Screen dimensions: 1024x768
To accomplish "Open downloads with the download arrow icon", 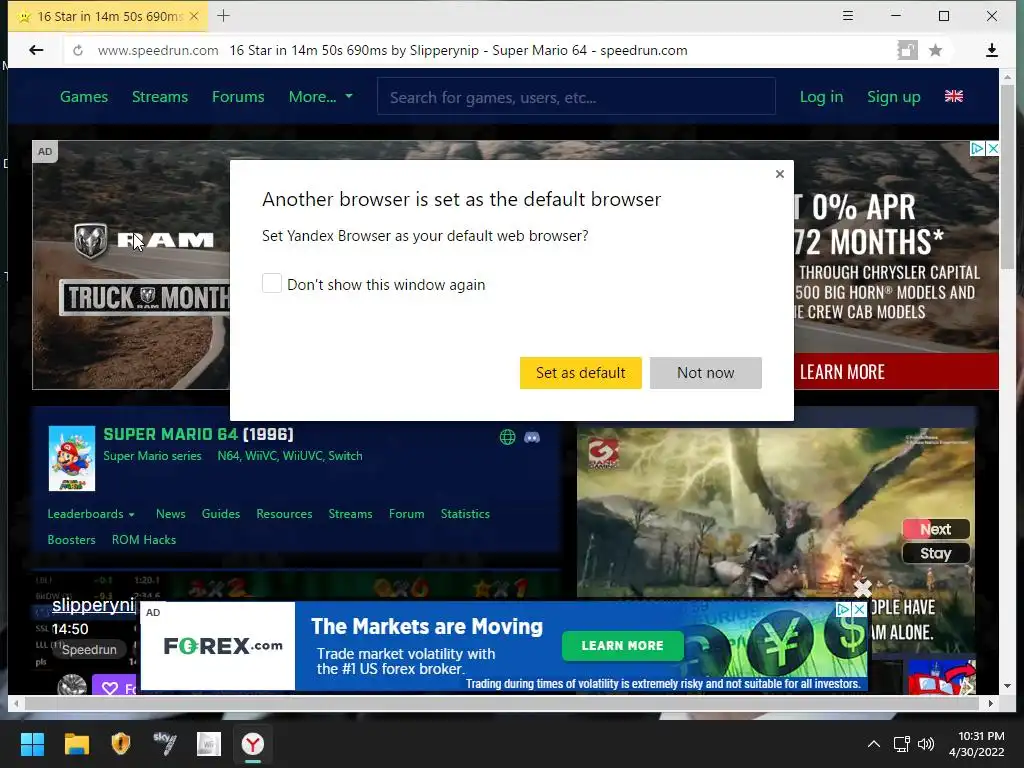I will pos(991,50).
